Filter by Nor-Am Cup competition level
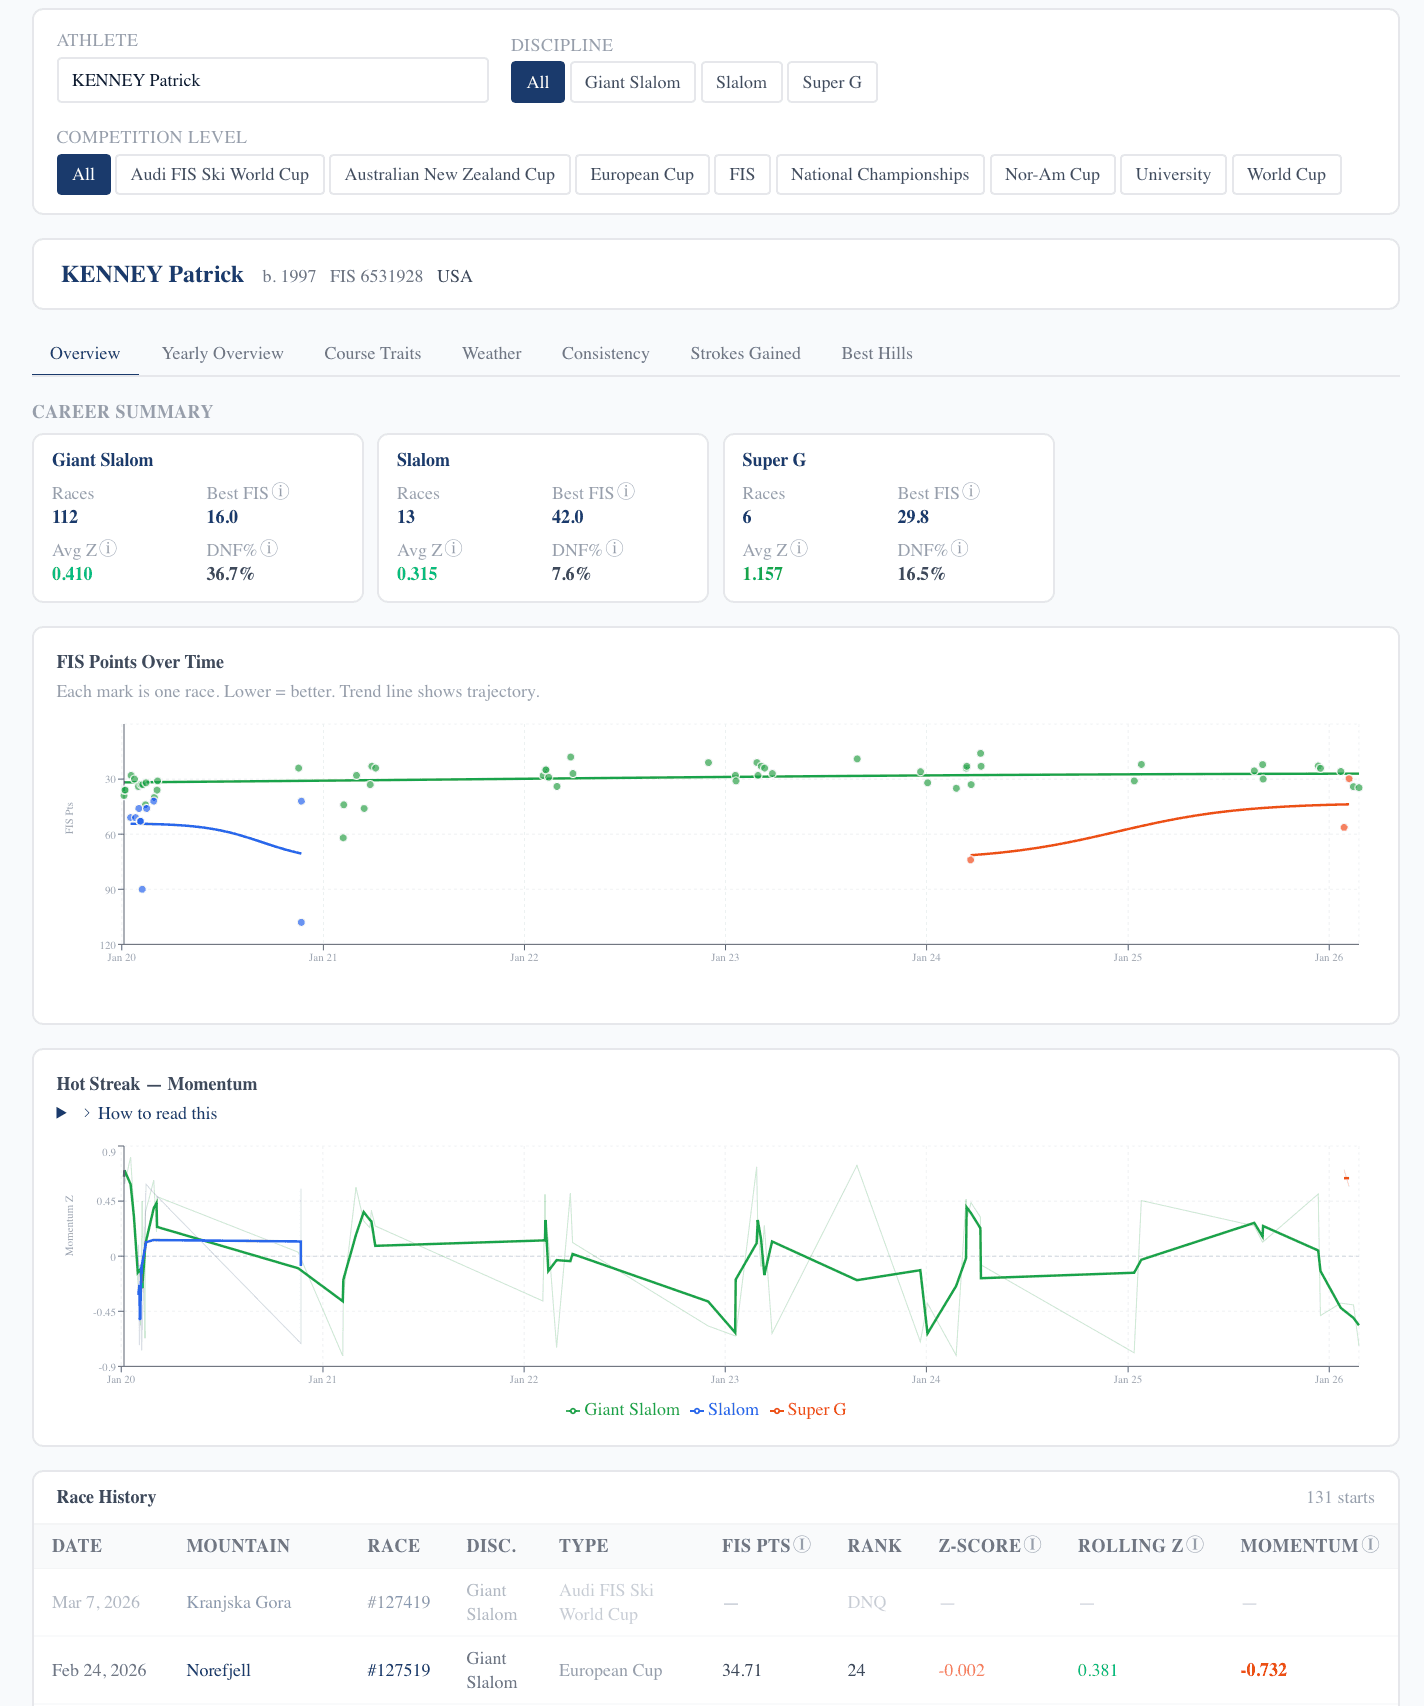 pos(1052,174)
